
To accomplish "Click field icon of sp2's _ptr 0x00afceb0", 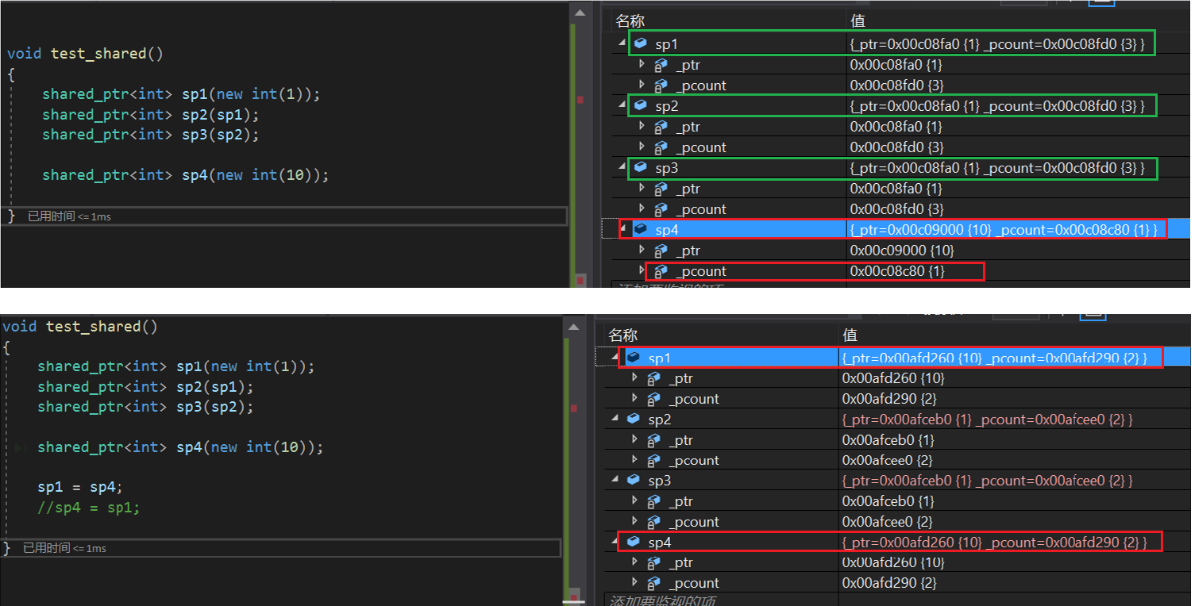I will click(653, 439).
